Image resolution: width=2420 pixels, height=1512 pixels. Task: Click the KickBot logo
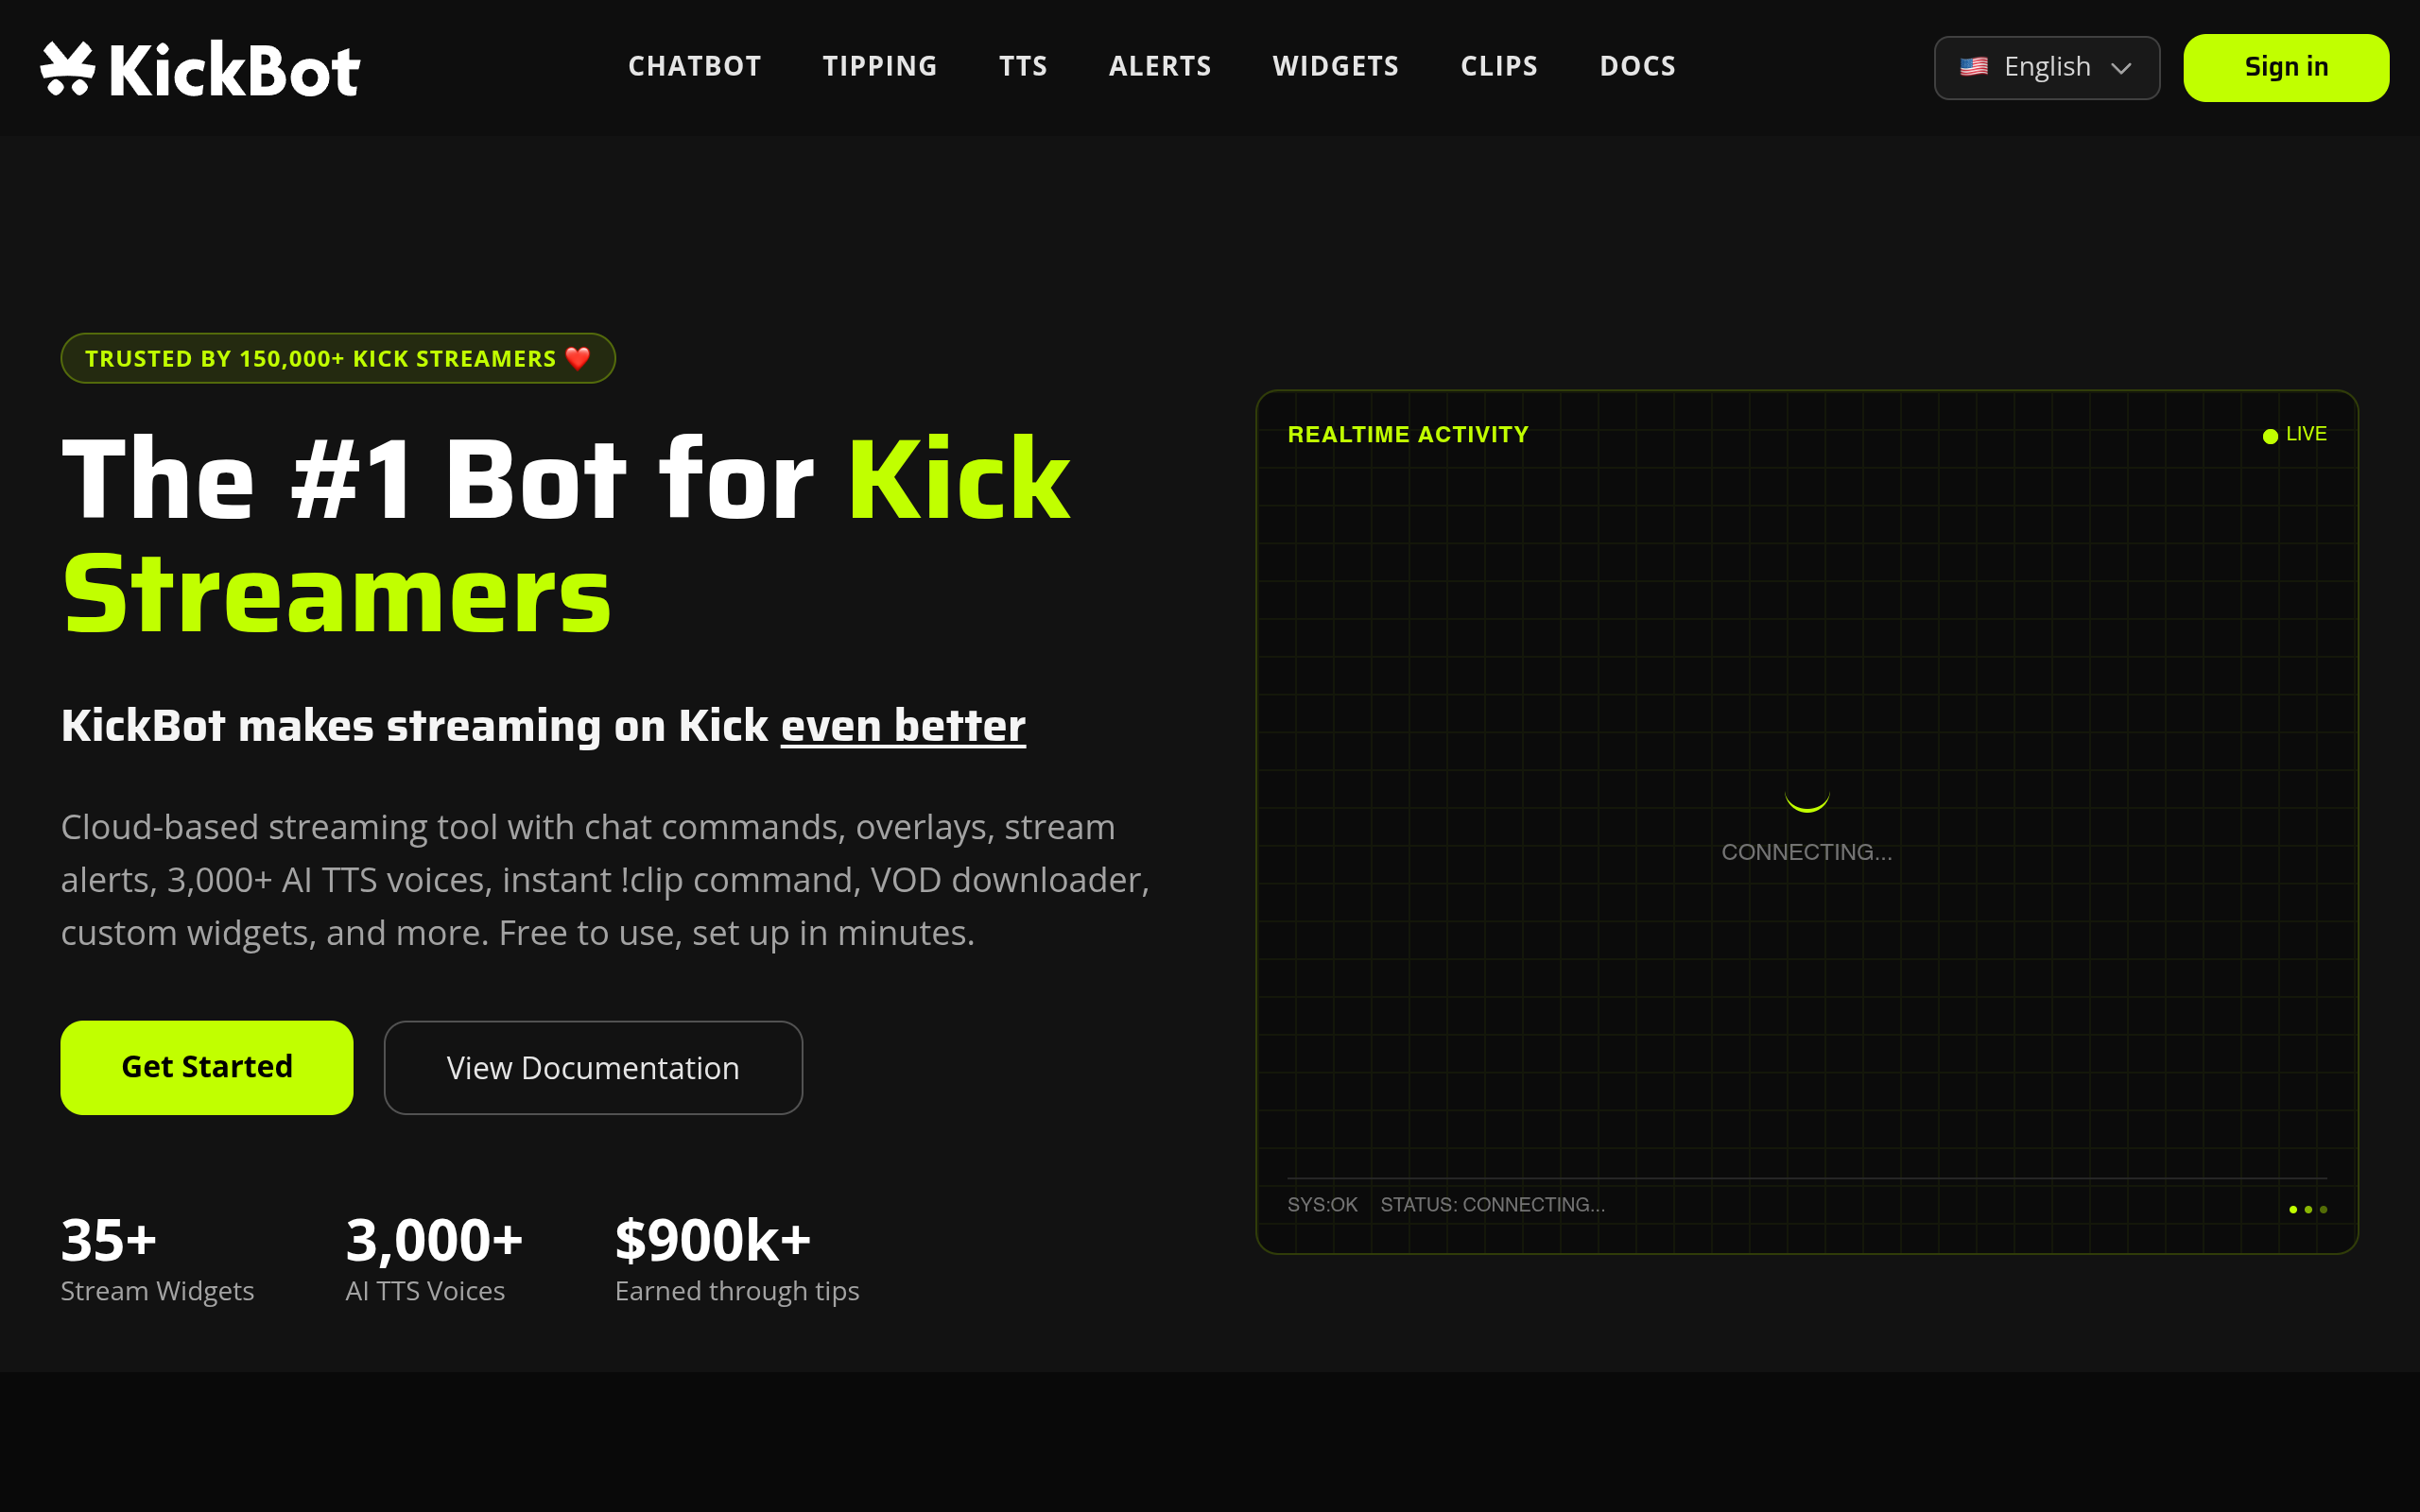tap(200, 69)
